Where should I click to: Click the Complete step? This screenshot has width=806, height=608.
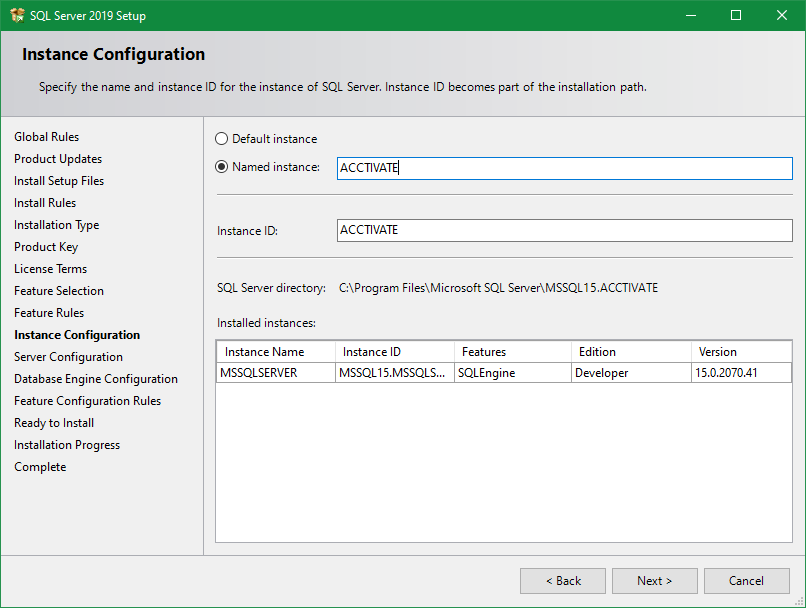click(40, 467)
